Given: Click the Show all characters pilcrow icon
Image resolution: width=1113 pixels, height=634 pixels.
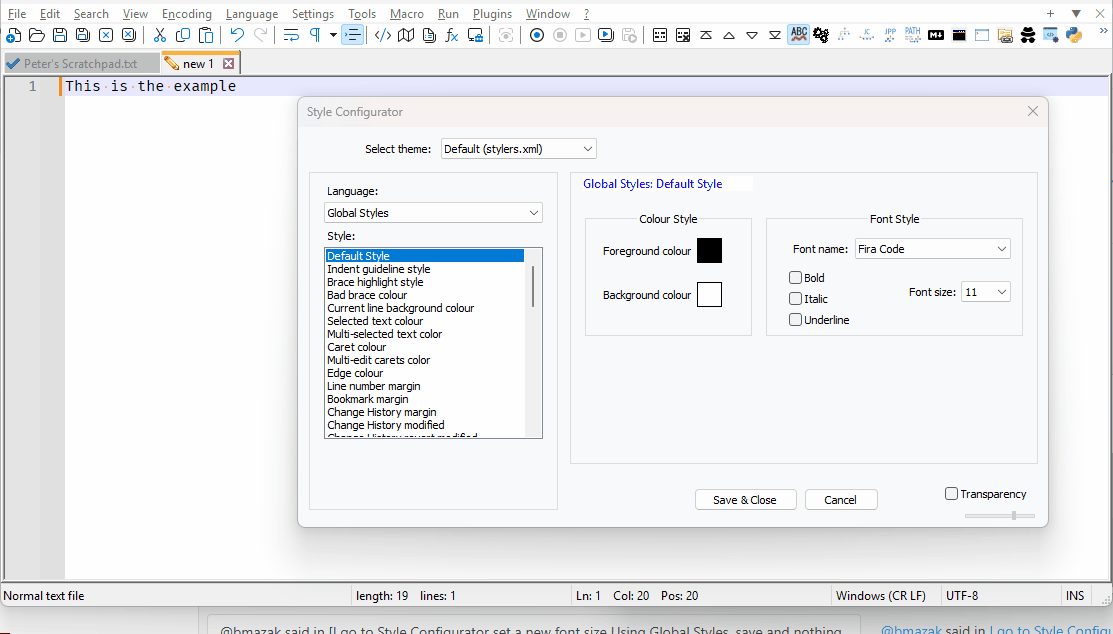Looking at the screenshot, I should pos(314,35).
